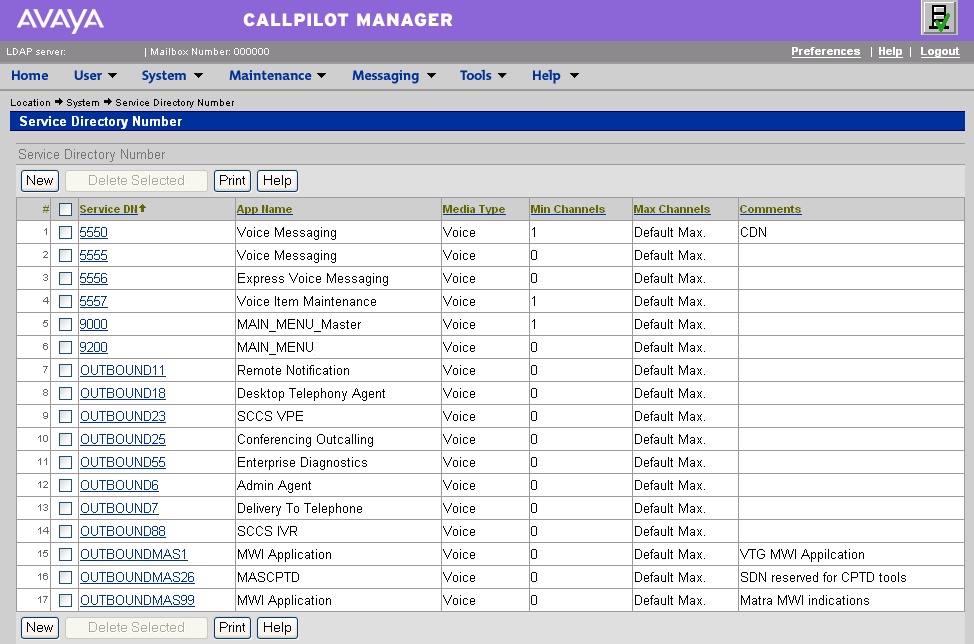Select the checkbox for Service DN 9200
The width and height of the screenshot is (974, 644).
[65, 348]
